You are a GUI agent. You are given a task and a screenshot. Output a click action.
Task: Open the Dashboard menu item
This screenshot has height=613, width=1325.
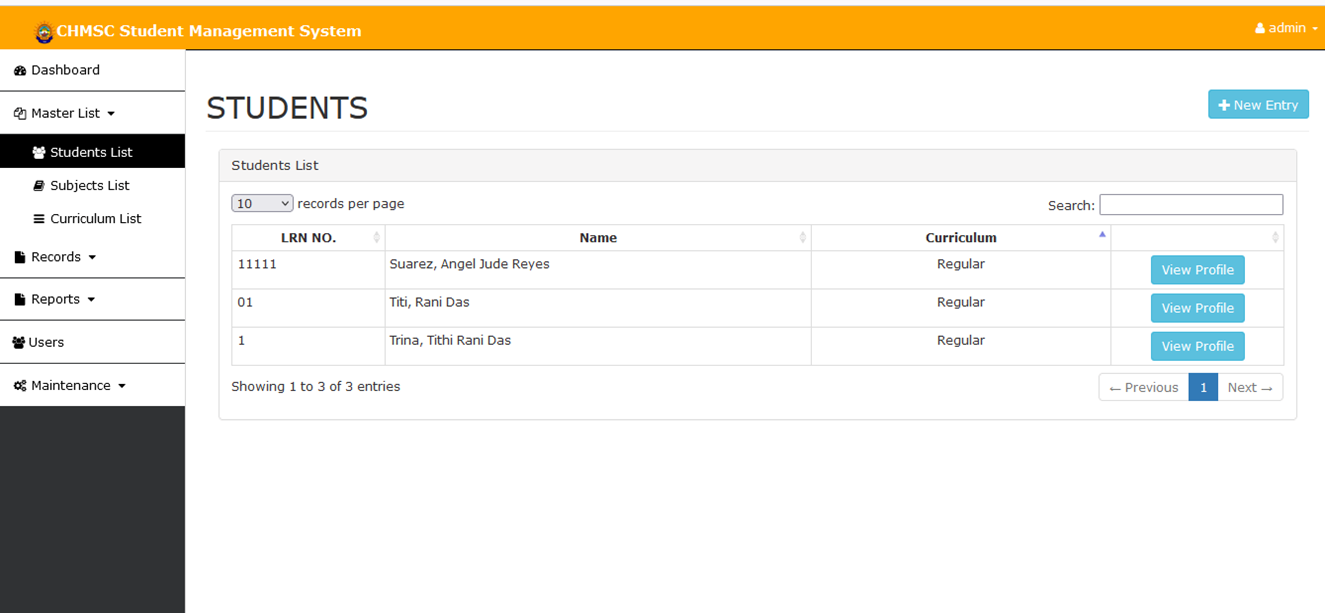(57, 70)
